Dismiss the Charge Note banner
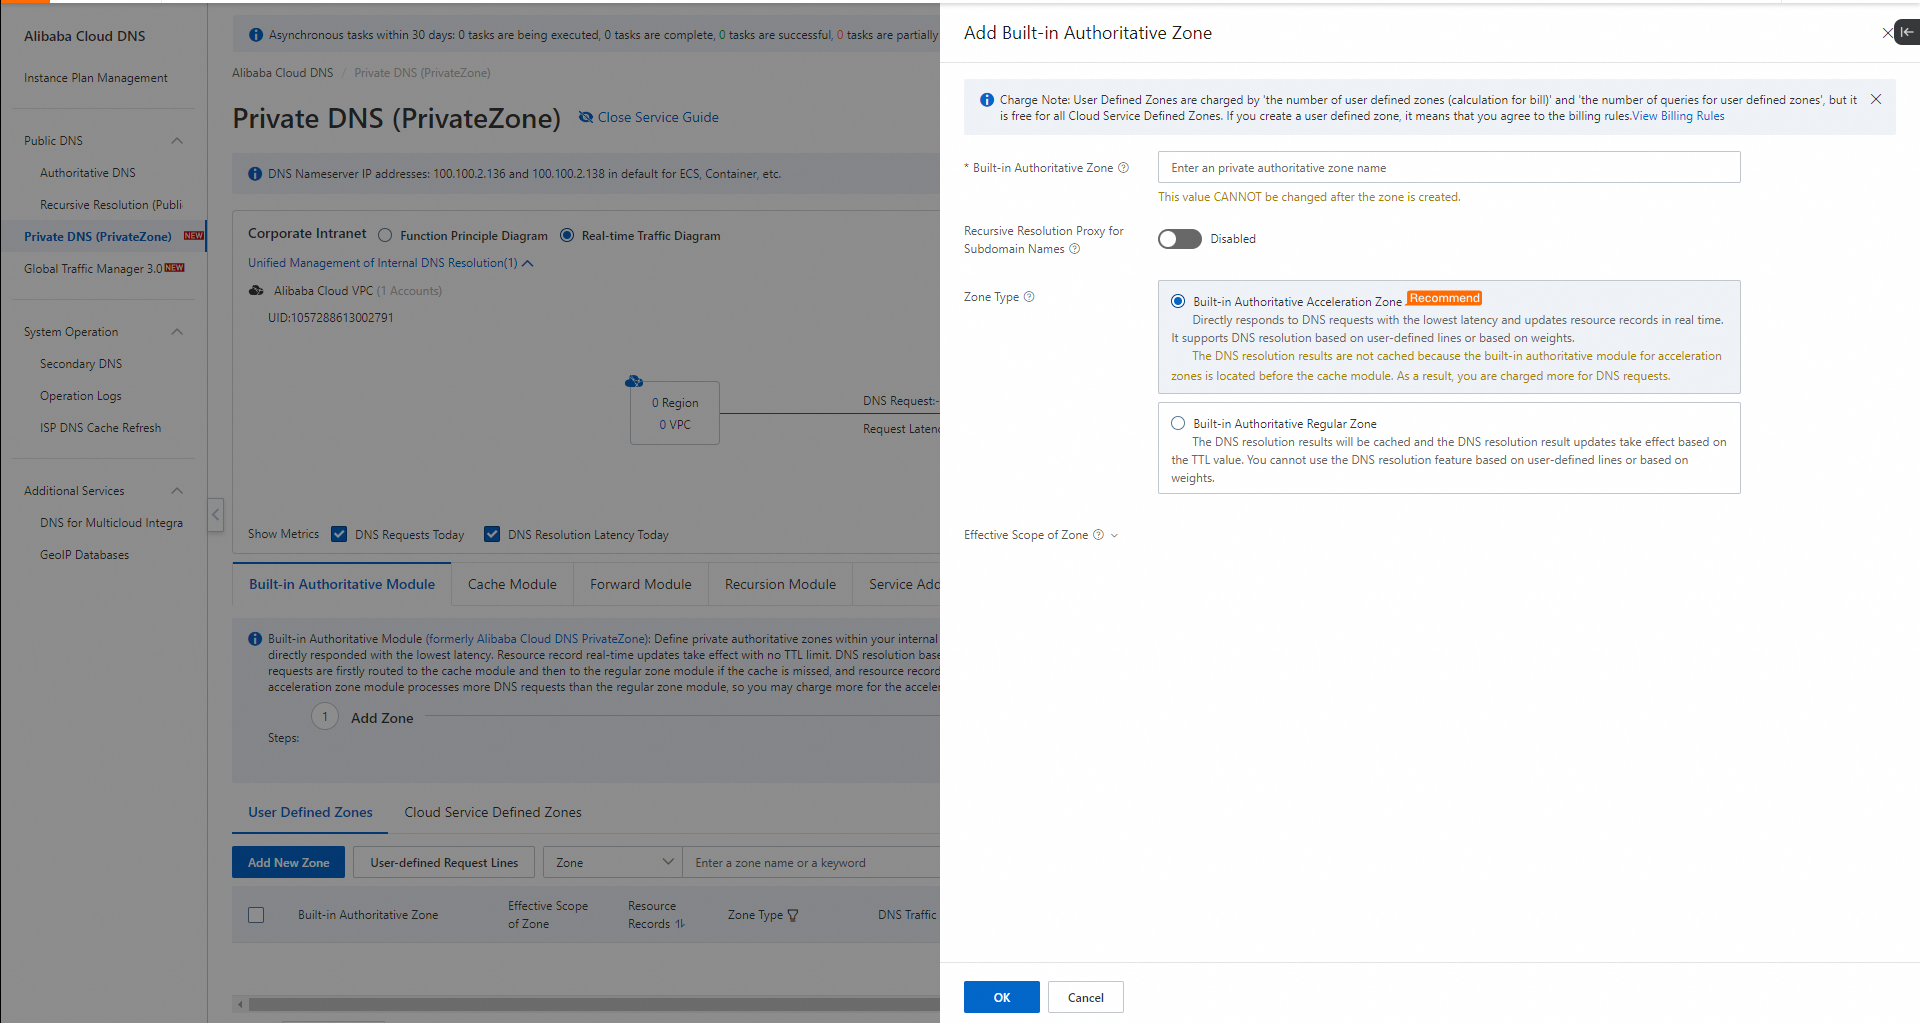 coord(1876,99)
